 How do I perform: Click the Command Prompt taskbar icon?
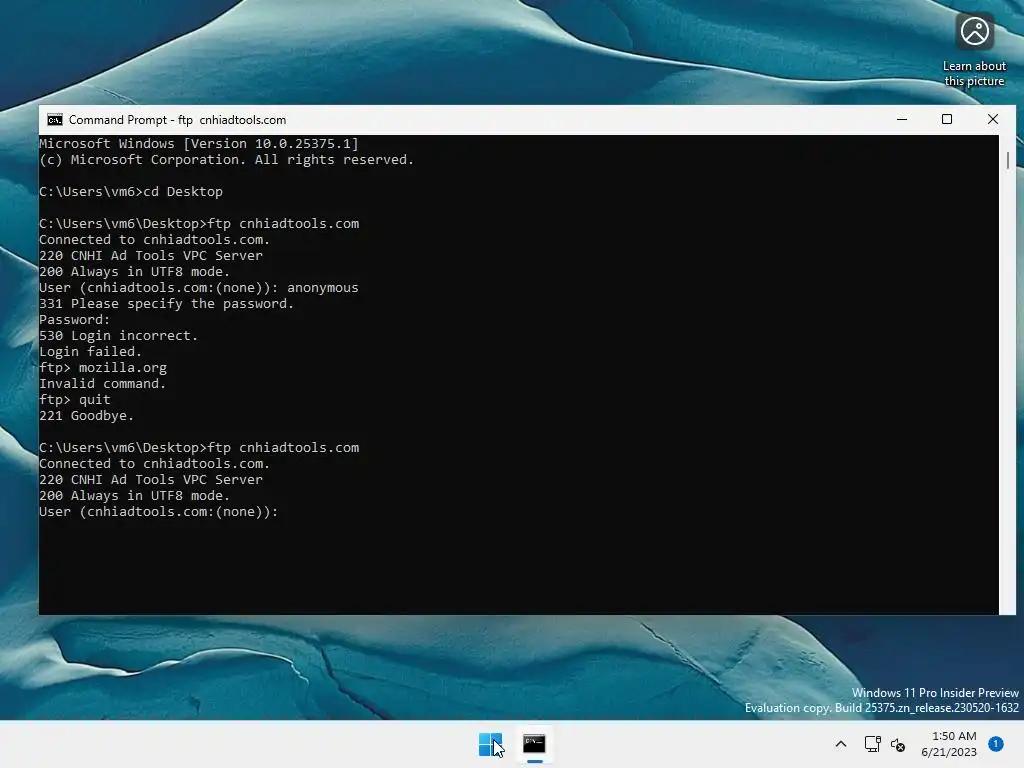(534, 744)
